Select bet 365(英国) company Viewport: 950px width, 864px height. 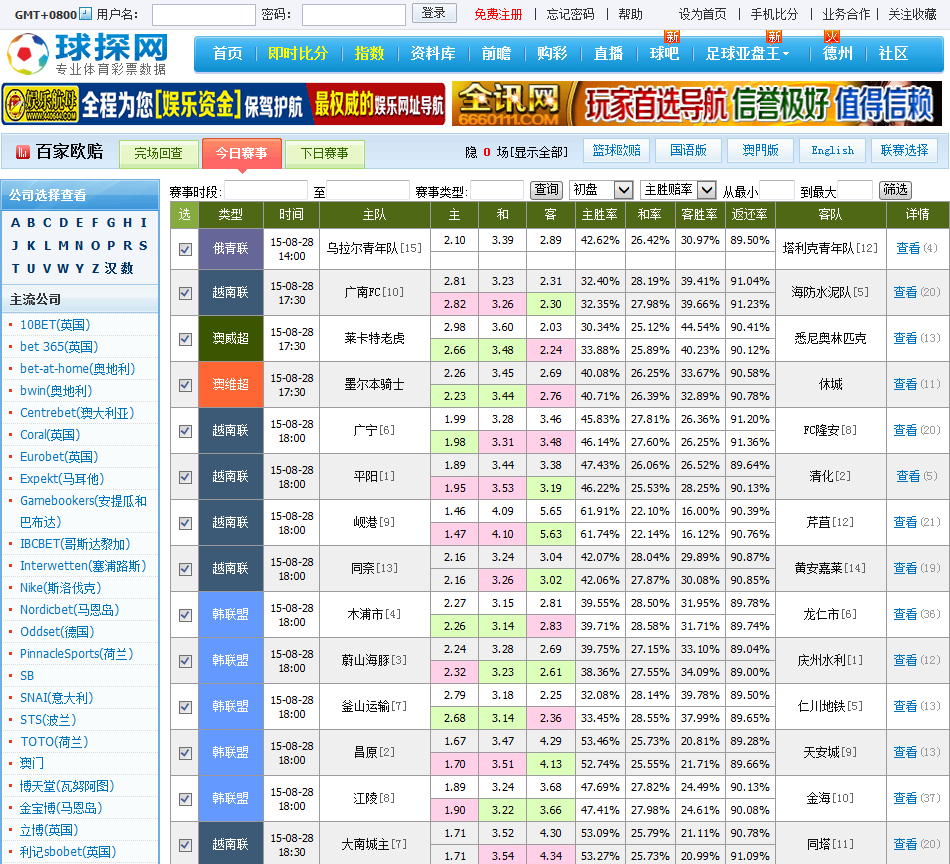coord(59,347)
